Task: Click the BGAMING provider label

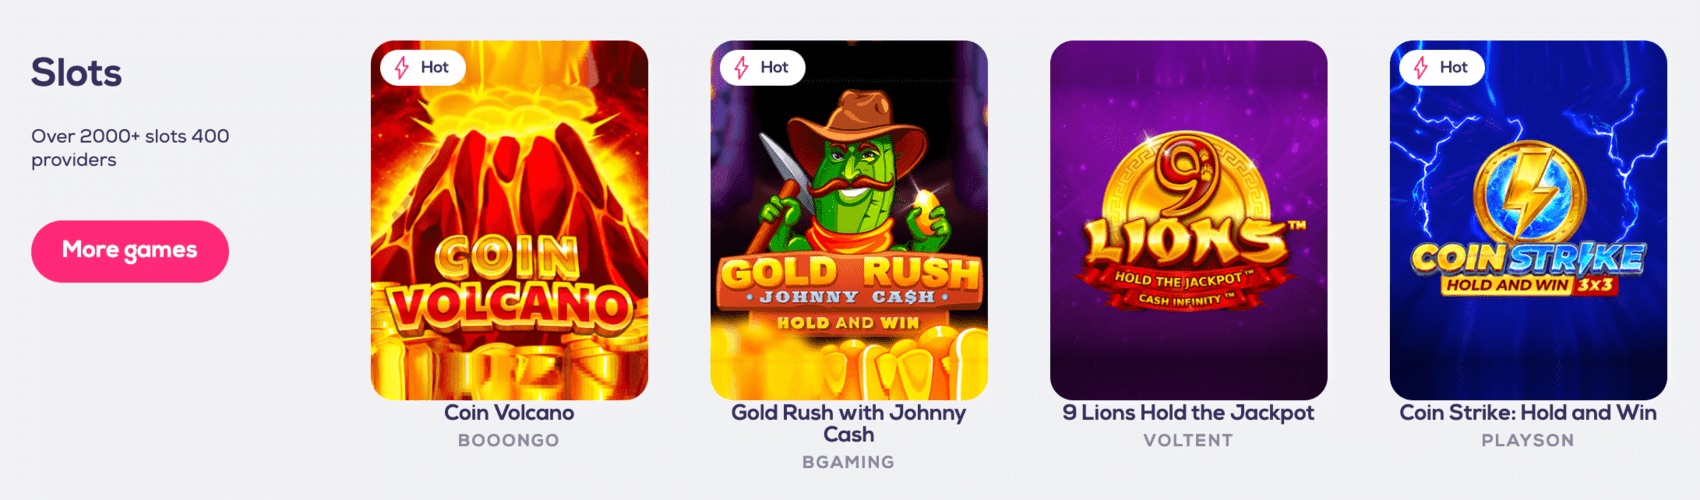Action: pyautogui.click(x=849, y=462)
